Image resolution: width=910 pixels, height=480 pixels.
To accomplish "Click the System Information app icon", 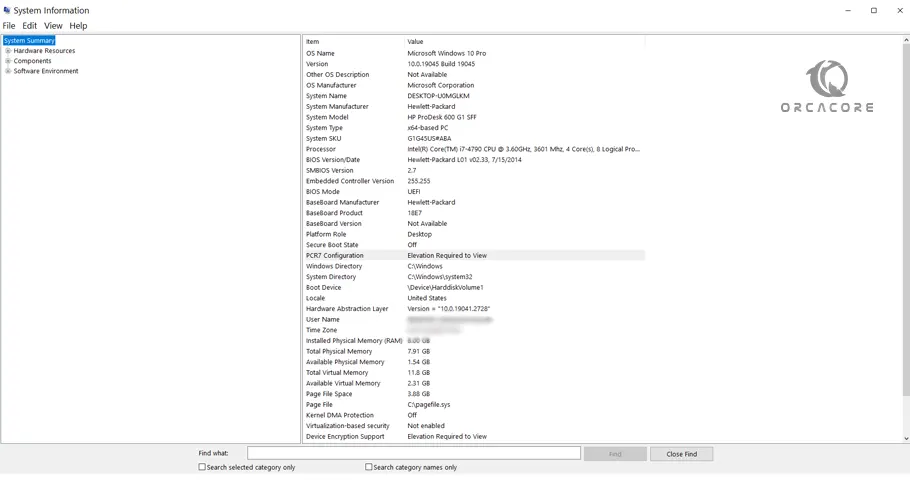I will (x=6, y=10).
